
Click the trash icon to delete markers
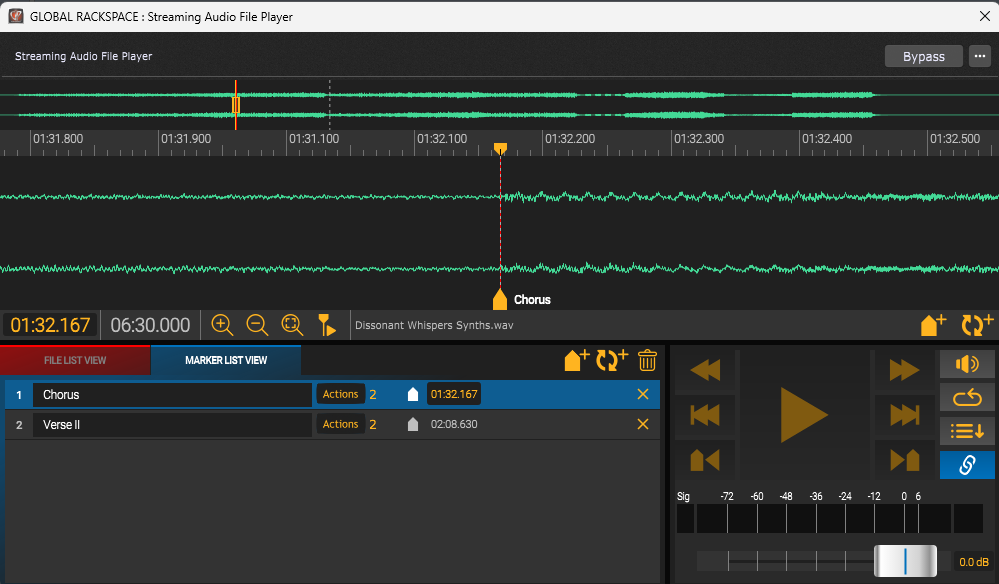point(647,360)
